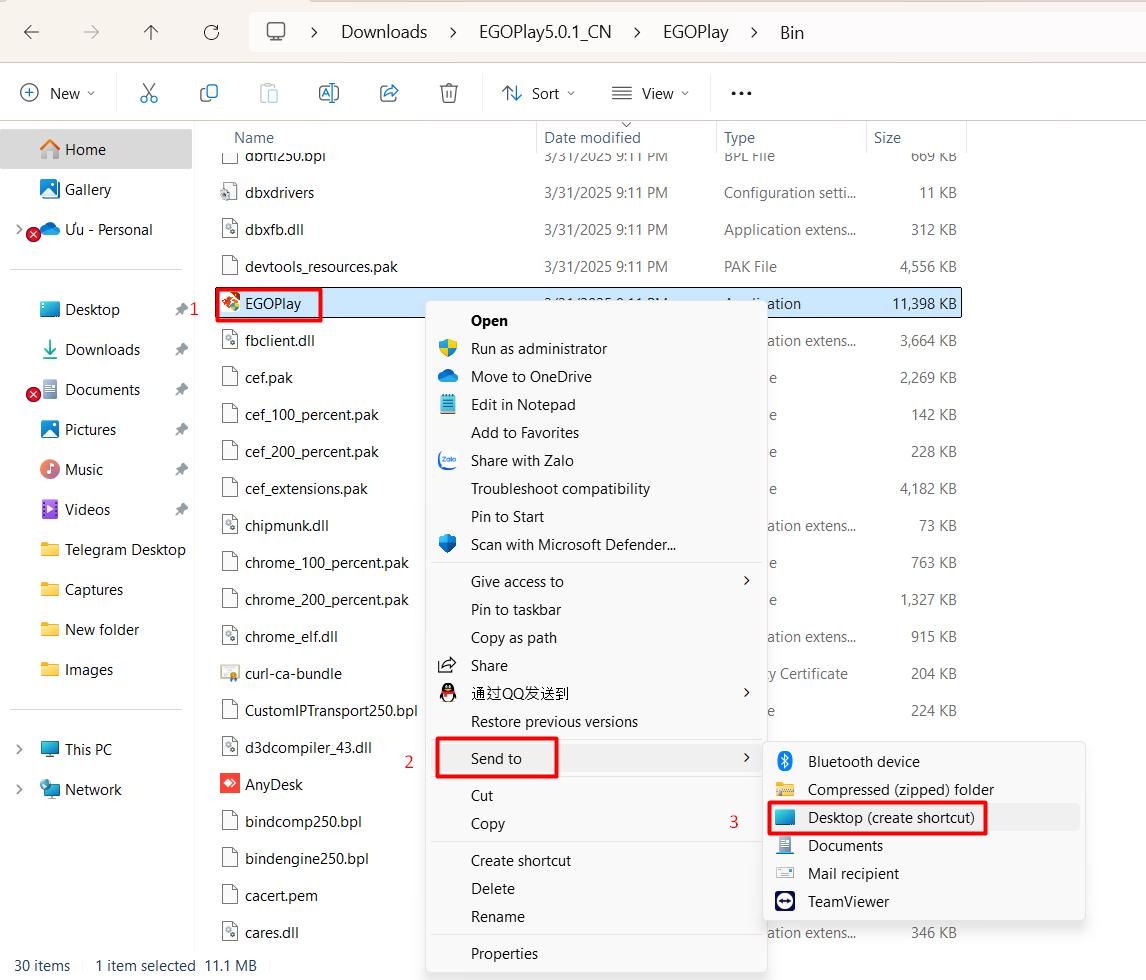
Task: Navigate to EGOPlay5.0.1_CN in address bar
Action: [x=545, y=32]
